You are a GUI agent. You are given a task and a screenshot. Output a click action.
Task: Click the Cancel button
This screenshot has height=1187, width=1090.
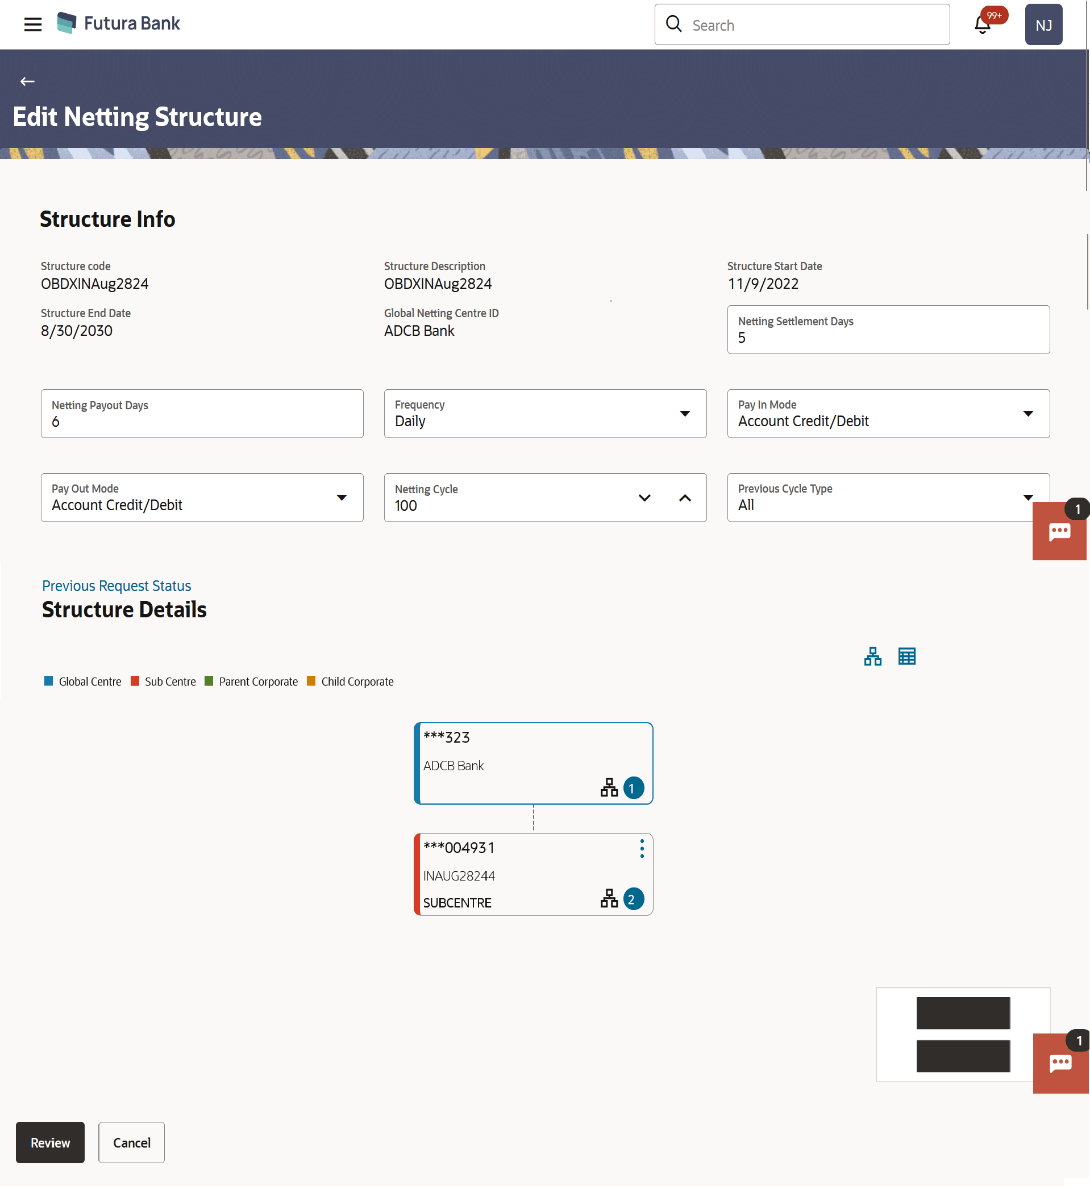click(x=132, y=1142)
